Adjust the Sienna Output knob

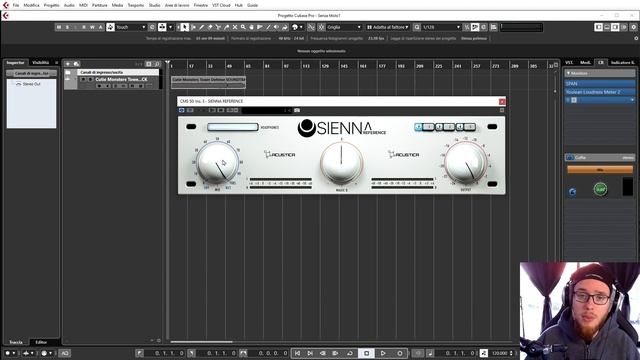click(x=465, y=162)
